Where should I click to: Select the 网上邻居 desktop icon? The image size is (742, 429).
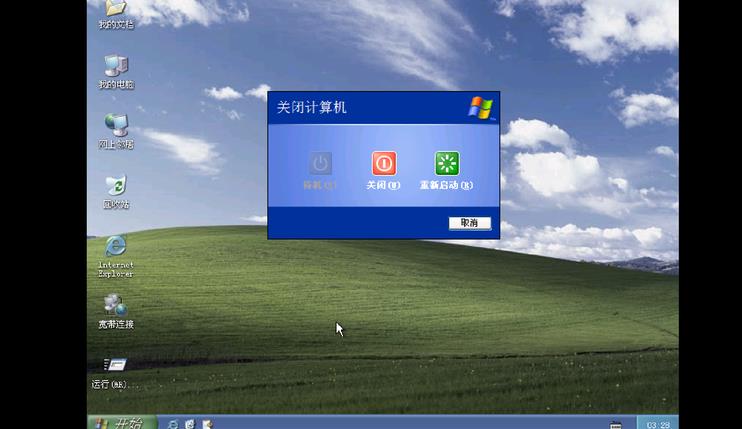coord(116,131)
